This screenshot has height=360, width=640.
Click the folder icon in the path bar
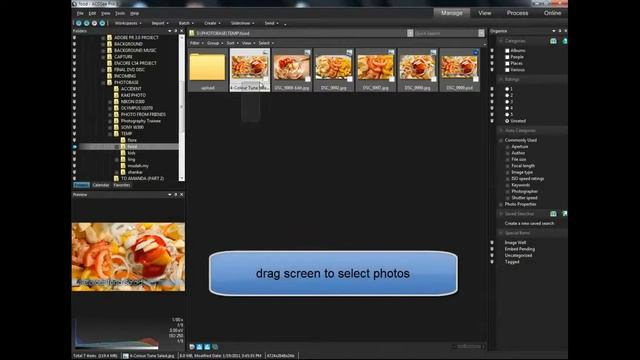tap(192, 33)
